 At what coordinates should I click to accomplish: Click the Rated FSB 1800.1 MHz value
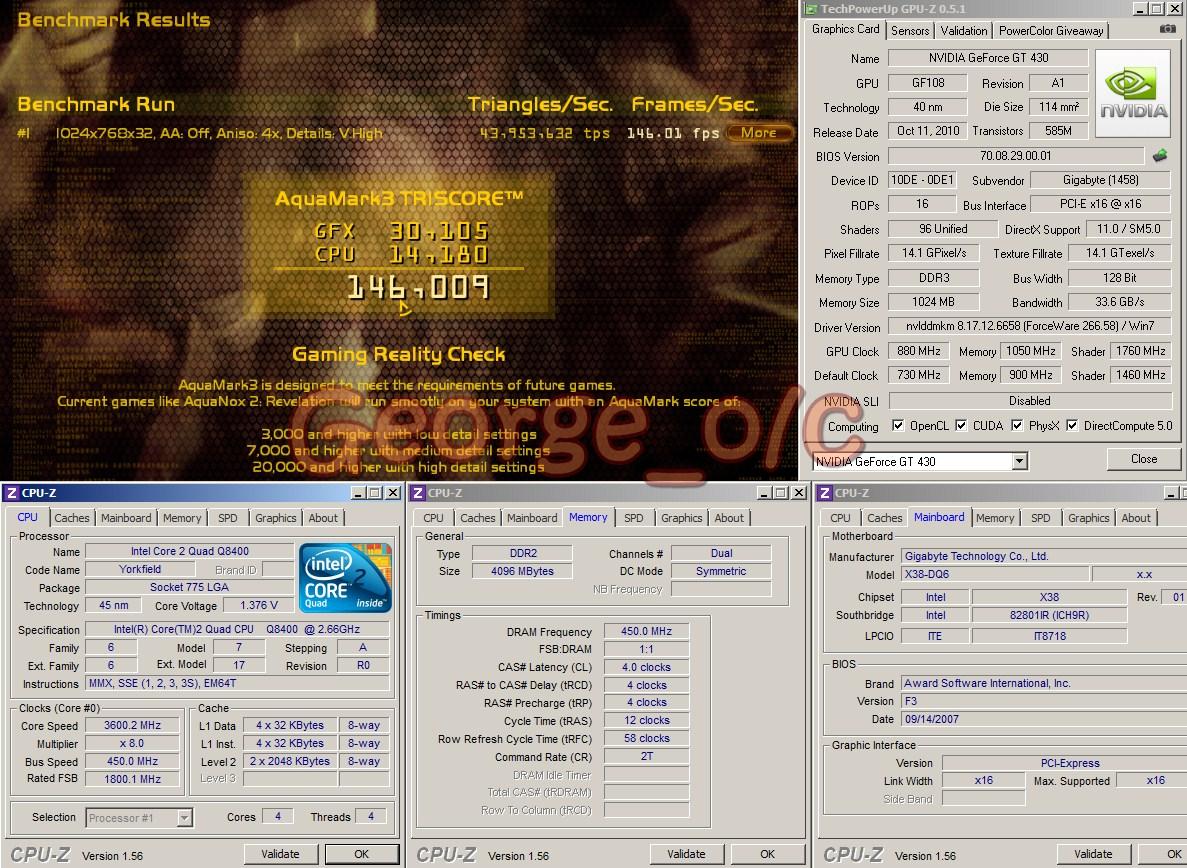[x=132, y=779]
